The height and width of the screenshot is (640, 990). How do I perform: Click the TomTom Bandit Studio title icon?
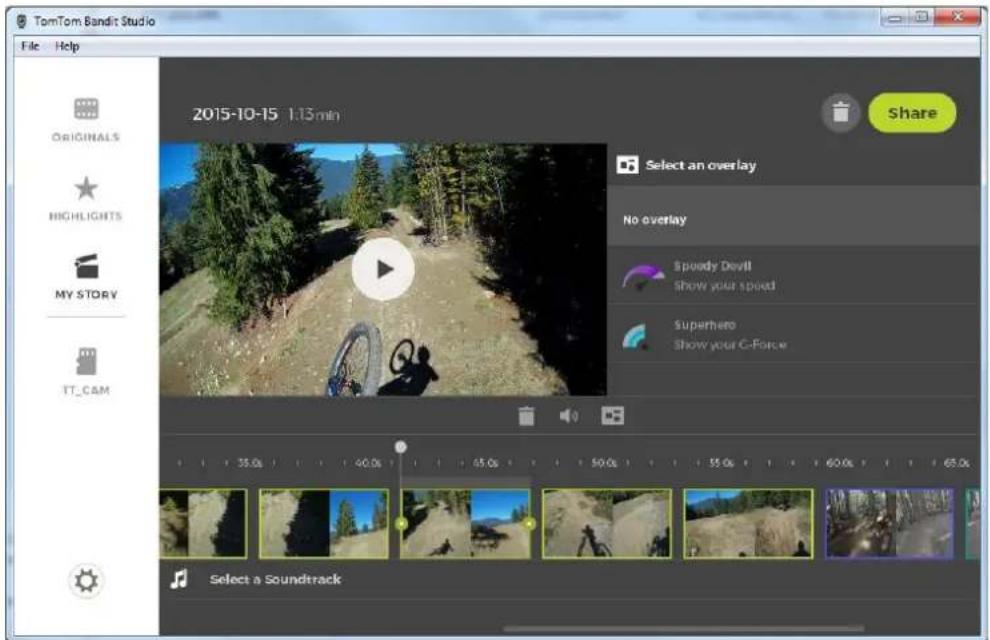click(21, 21)
